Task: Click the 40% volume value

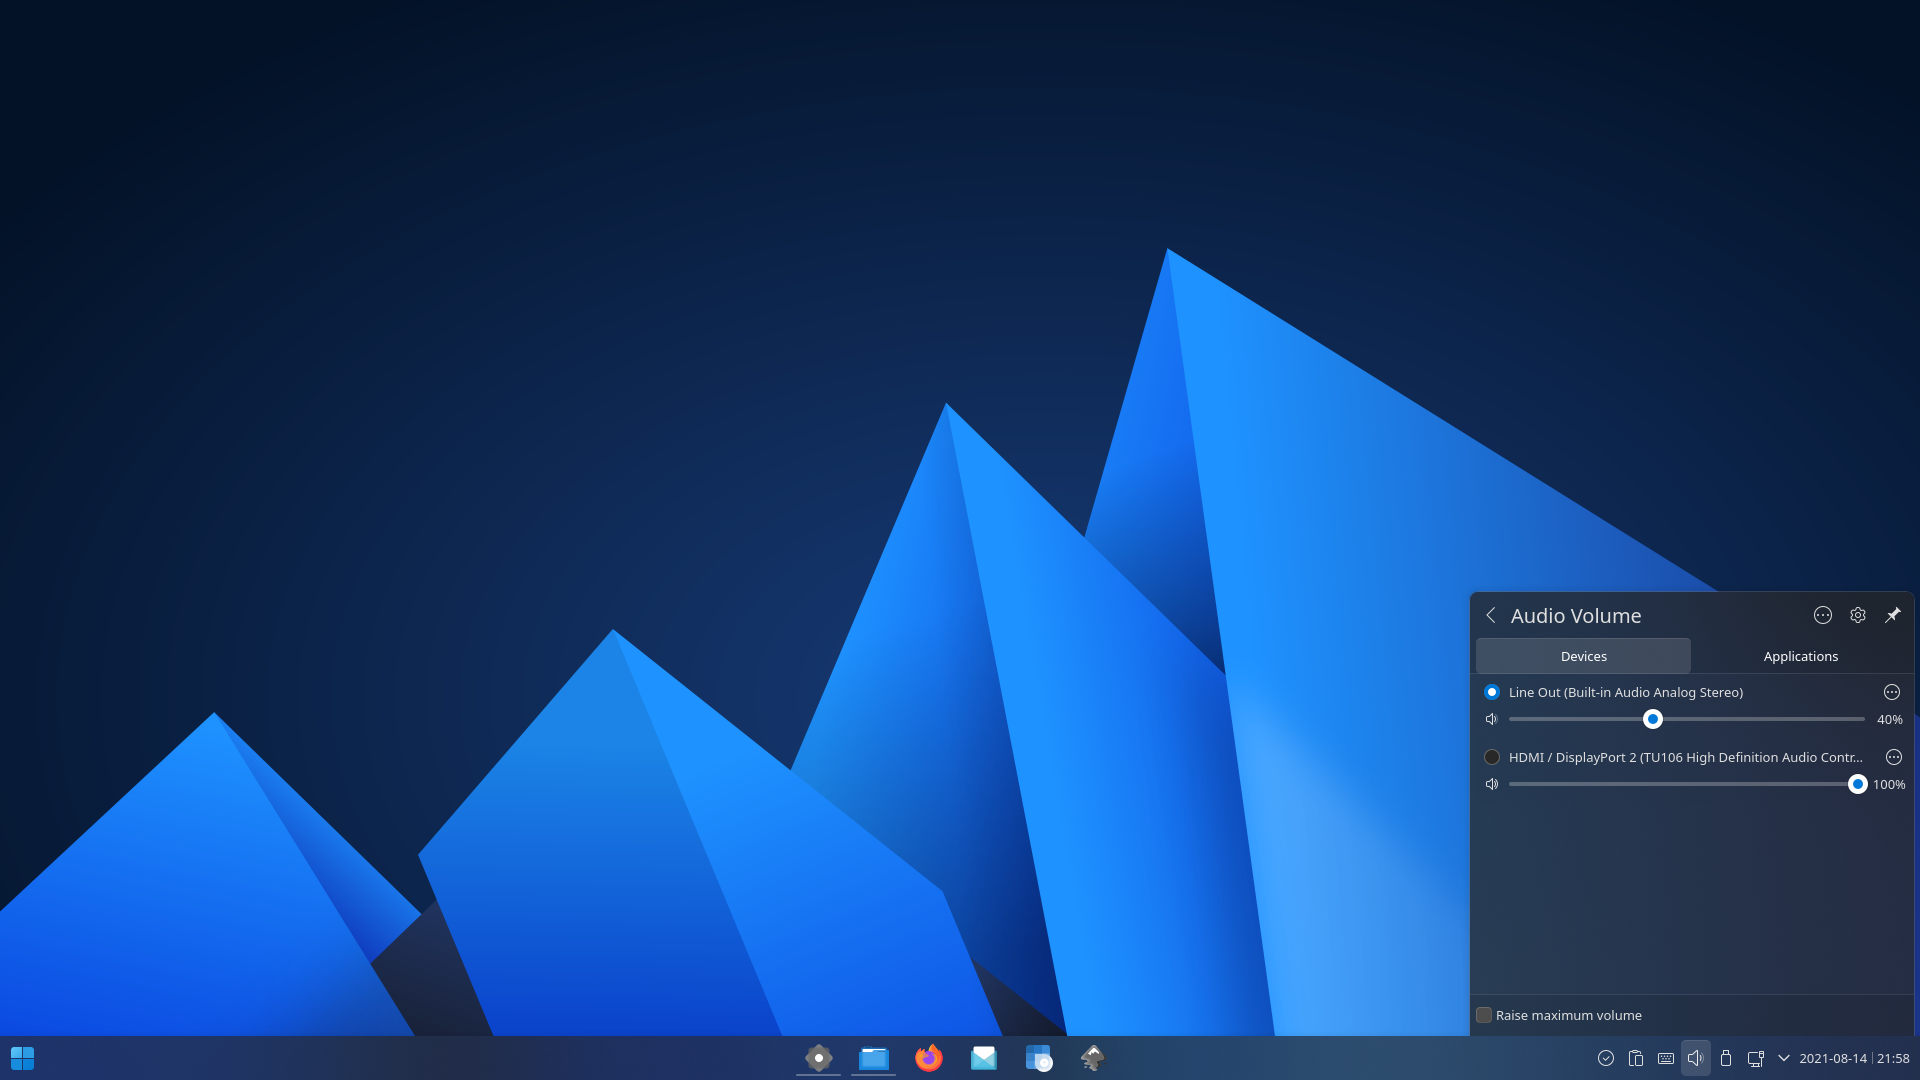Action: [1890, 719]
